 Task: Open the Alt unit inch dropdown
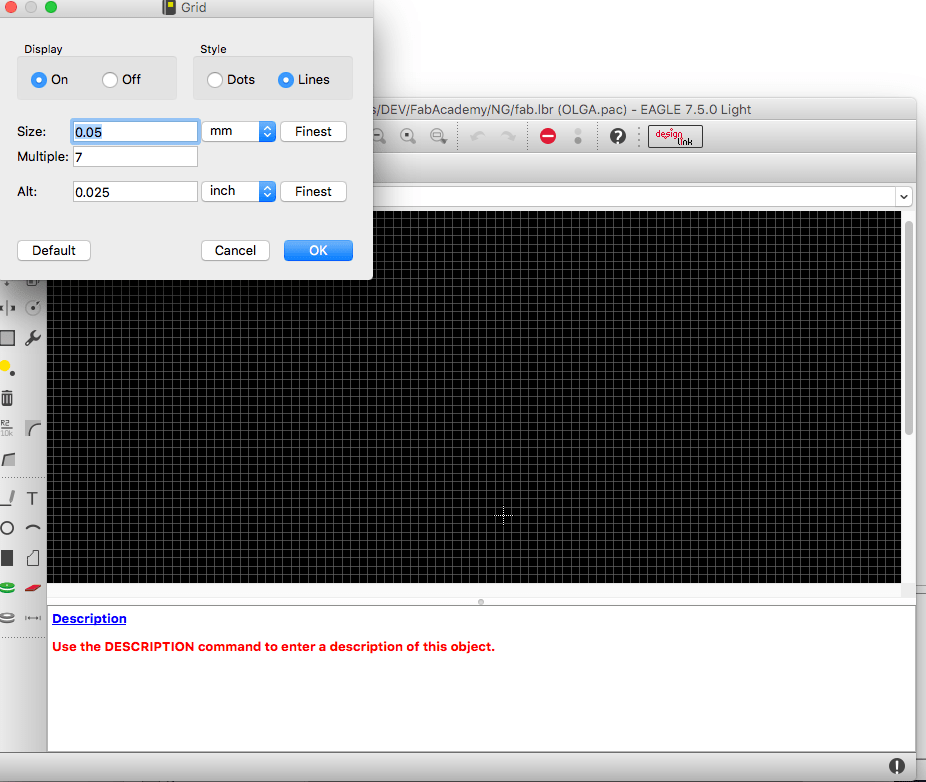point(239,191)
